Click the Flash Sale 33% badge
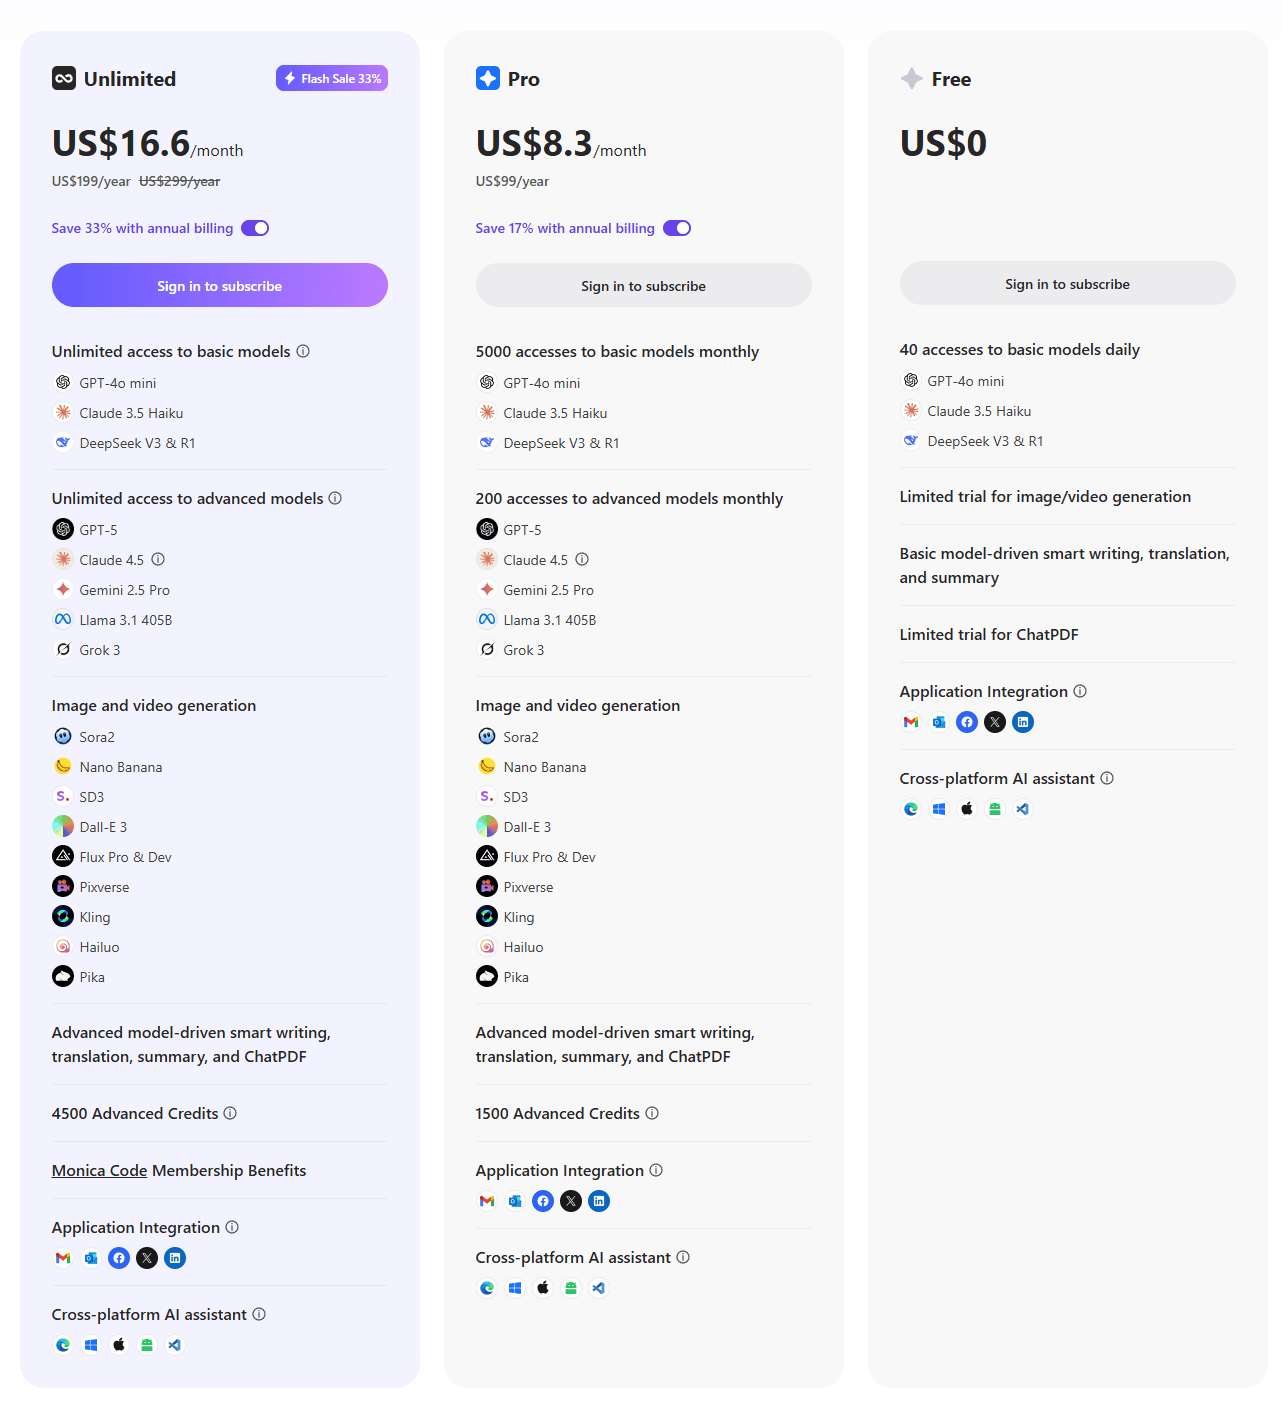 tap(332, 78)
